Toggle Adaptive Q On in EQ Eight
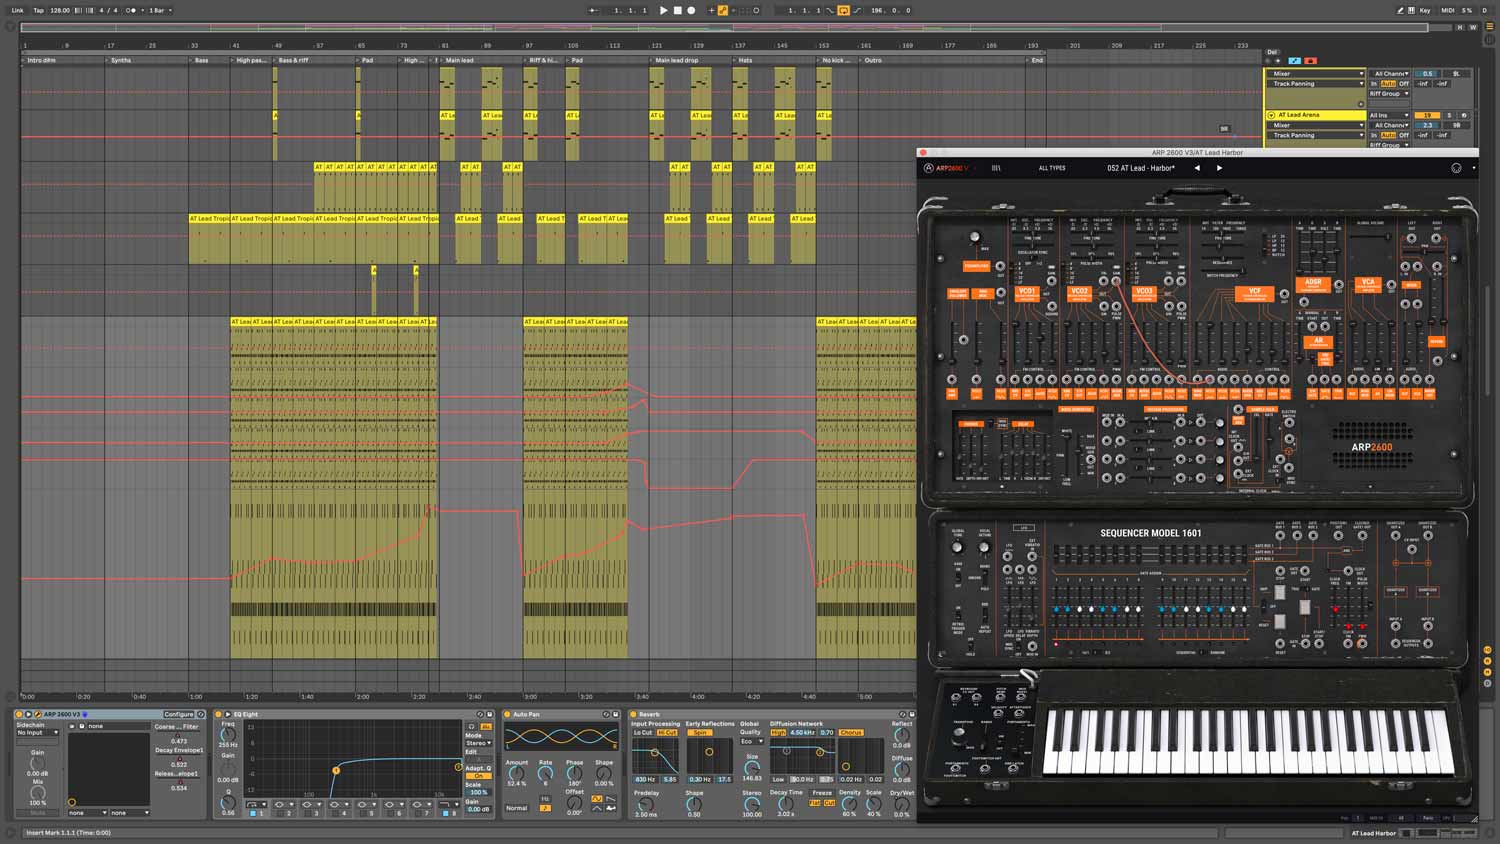 [x=479, y=776]
